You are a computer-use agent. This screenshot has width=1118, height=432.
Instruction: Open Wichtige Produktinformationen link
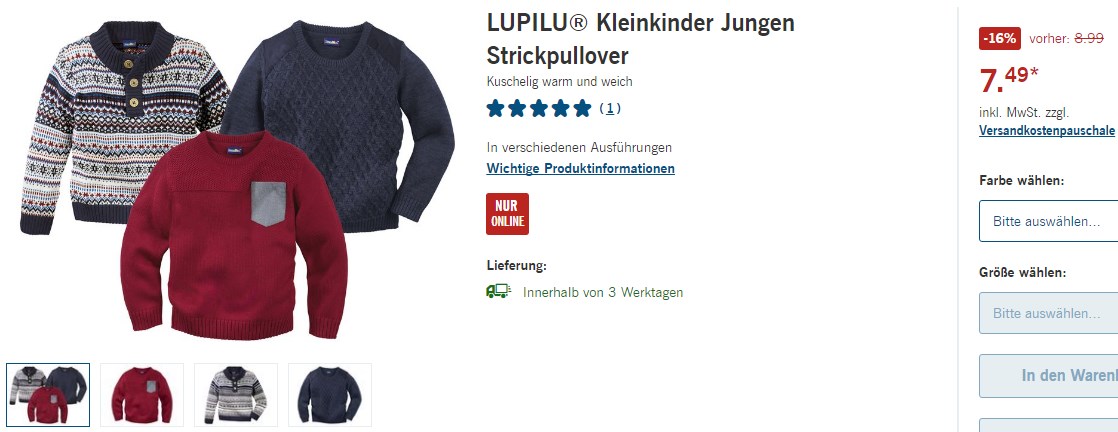(x=580, y=169)
